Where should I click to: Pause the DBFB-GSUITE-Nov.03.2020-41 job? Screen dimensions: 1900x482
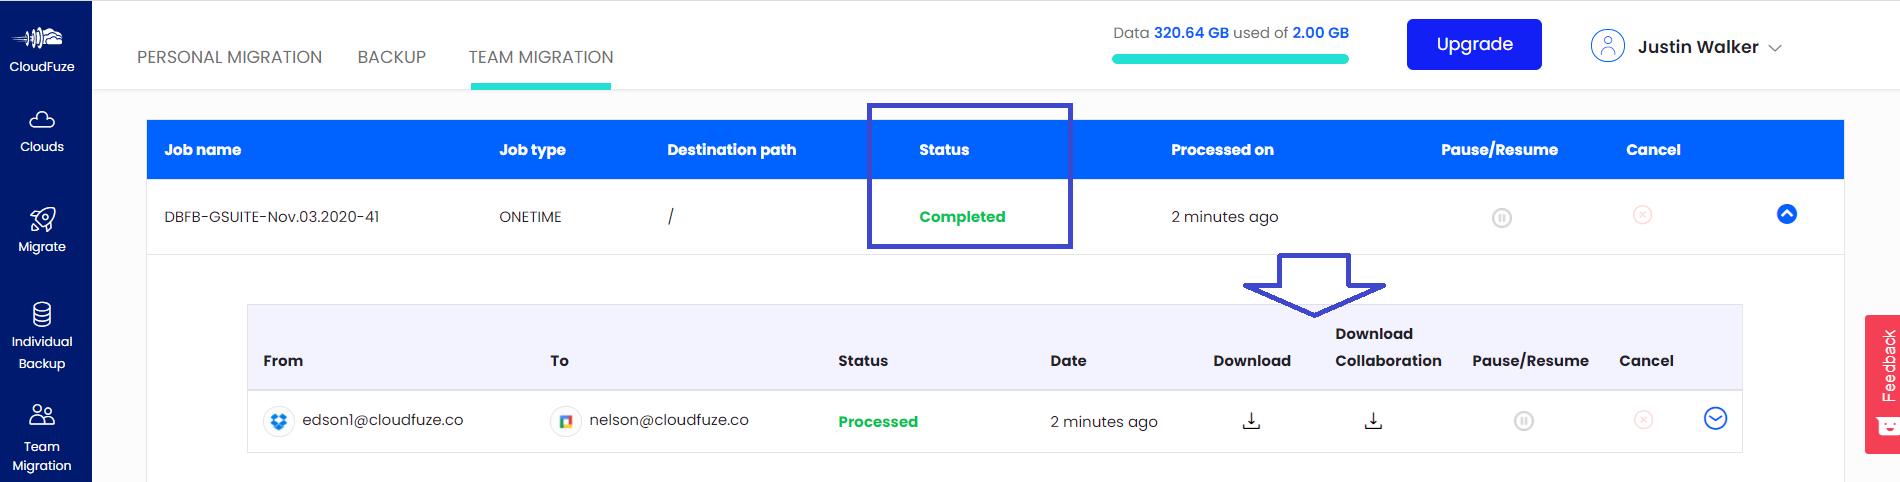(1501, 217)
